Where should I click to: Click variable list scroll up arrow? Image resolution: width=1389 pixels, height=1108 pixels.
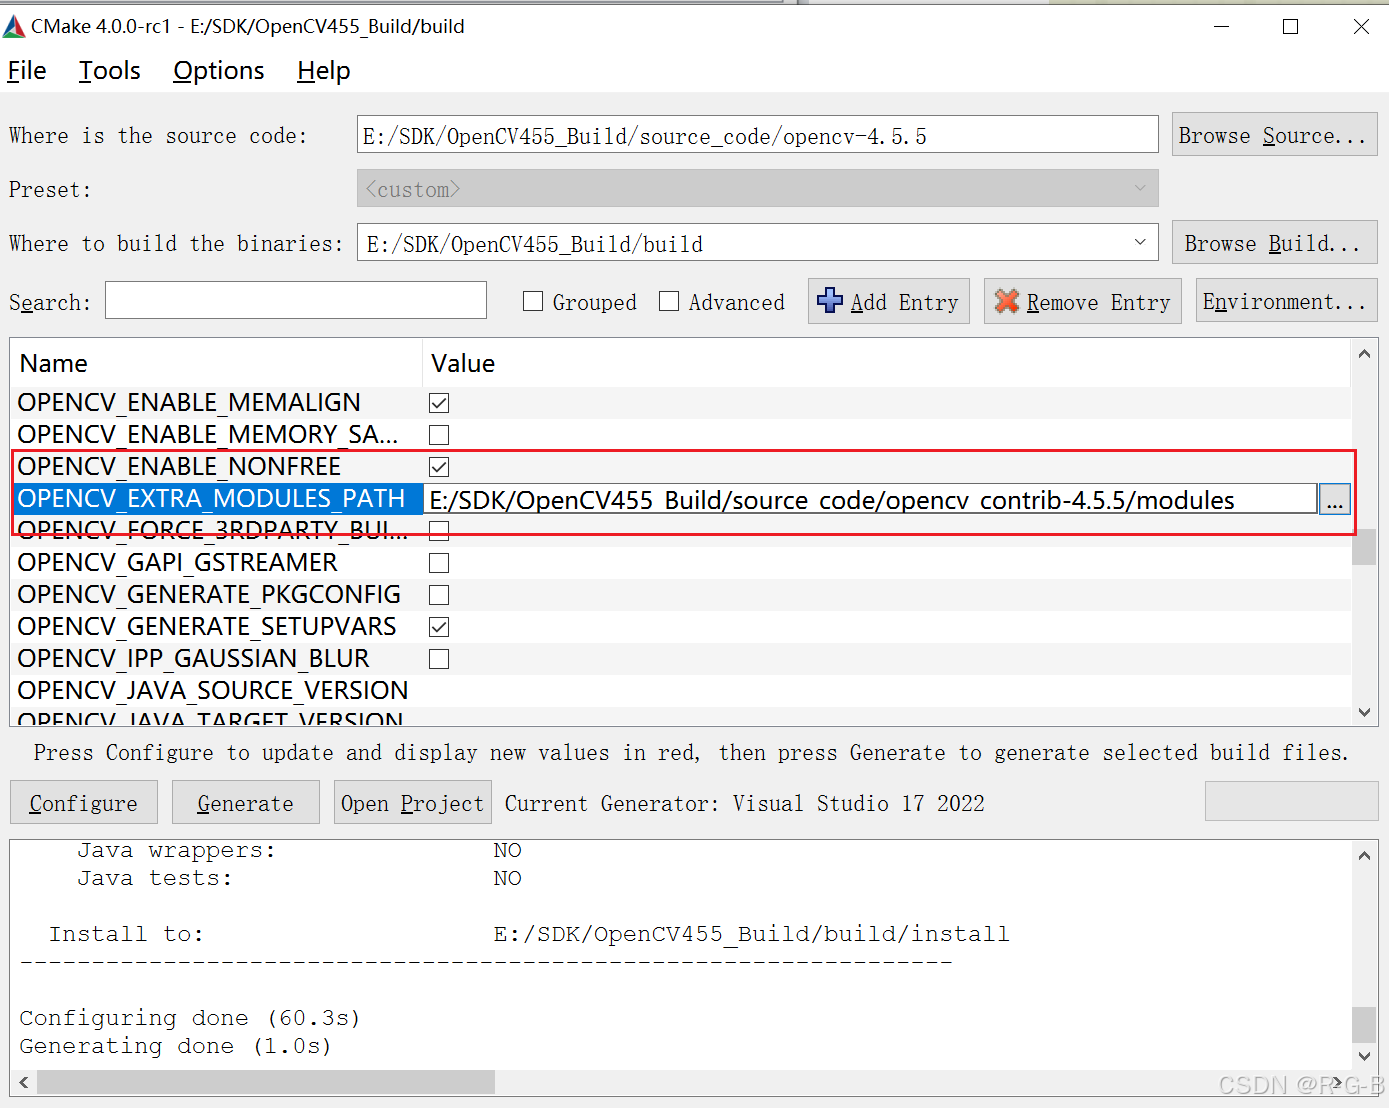point(1364,354)
